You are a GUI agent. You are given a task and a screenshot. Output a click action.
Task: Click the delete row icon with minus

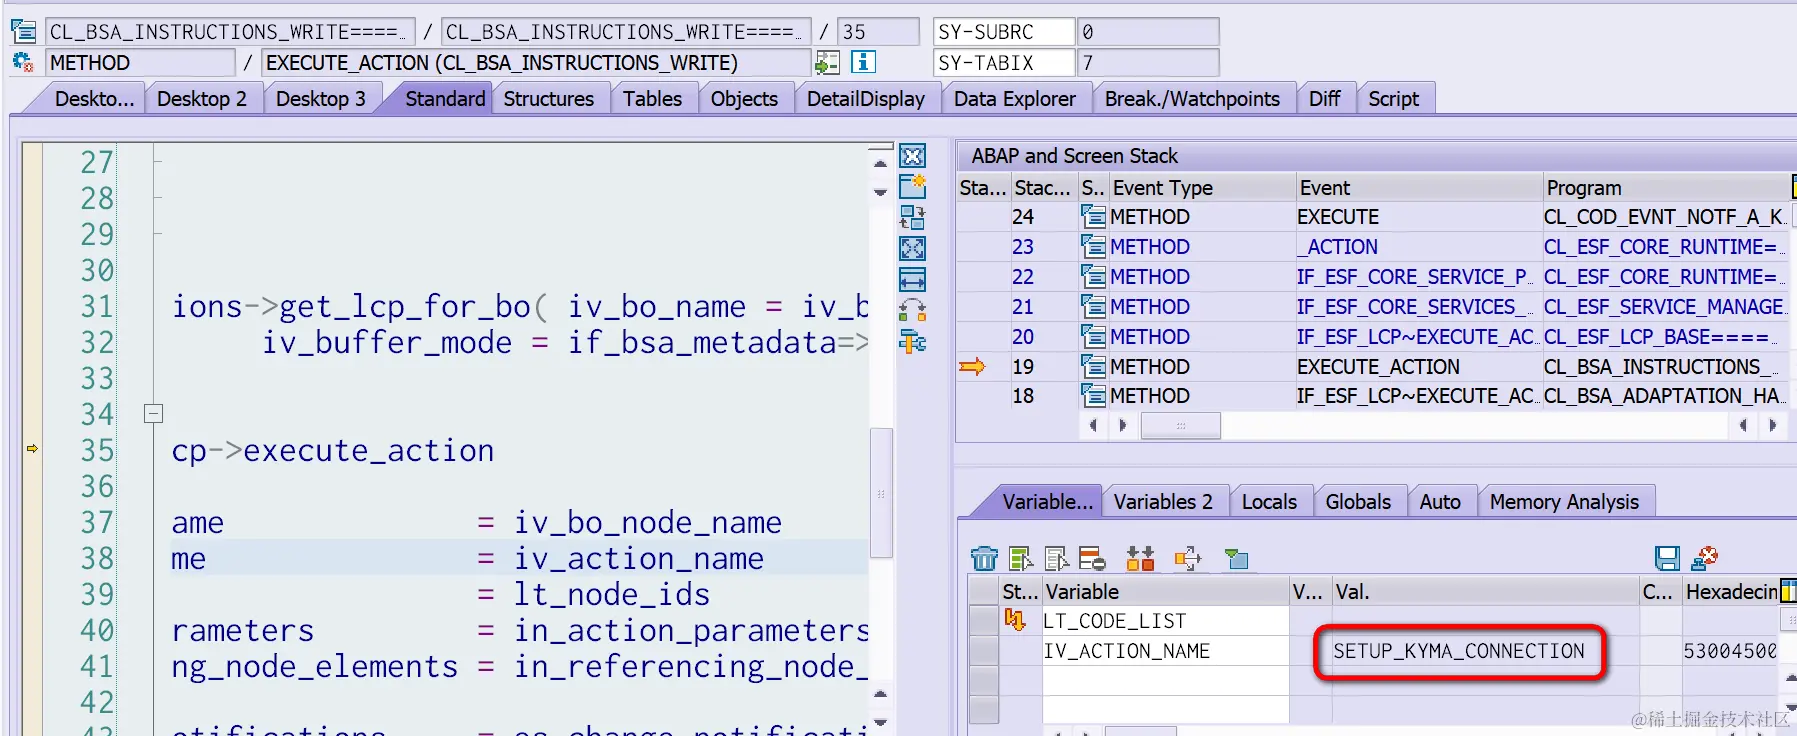pyautogui.click(x=1092, y=558)
